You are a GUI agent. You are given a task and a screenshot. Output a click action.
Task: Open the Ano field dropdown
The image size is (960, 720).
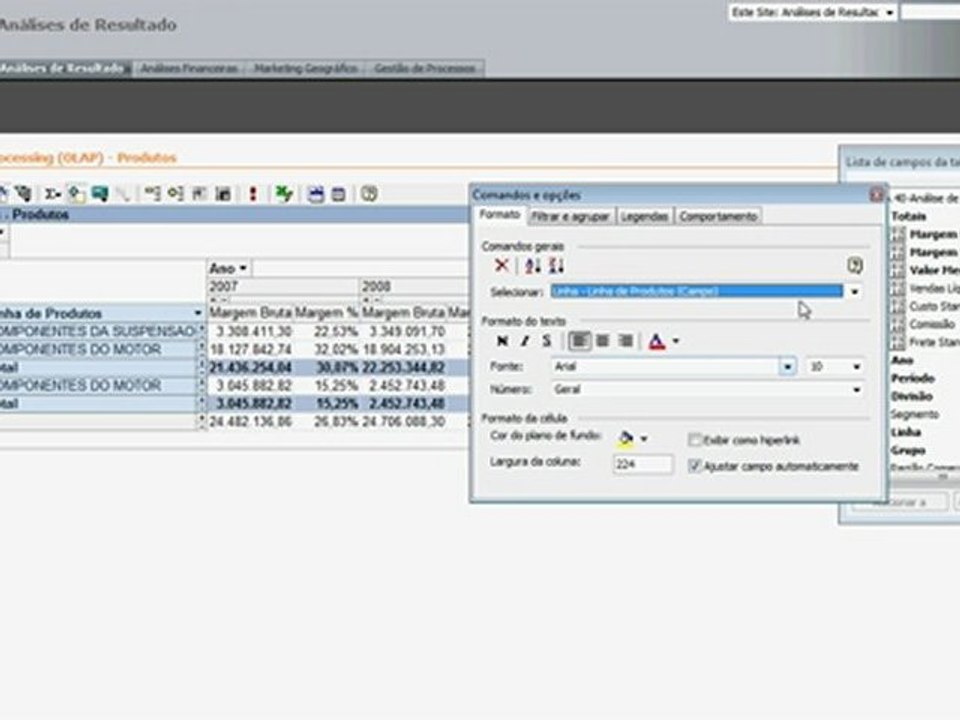tap(243, 268)
